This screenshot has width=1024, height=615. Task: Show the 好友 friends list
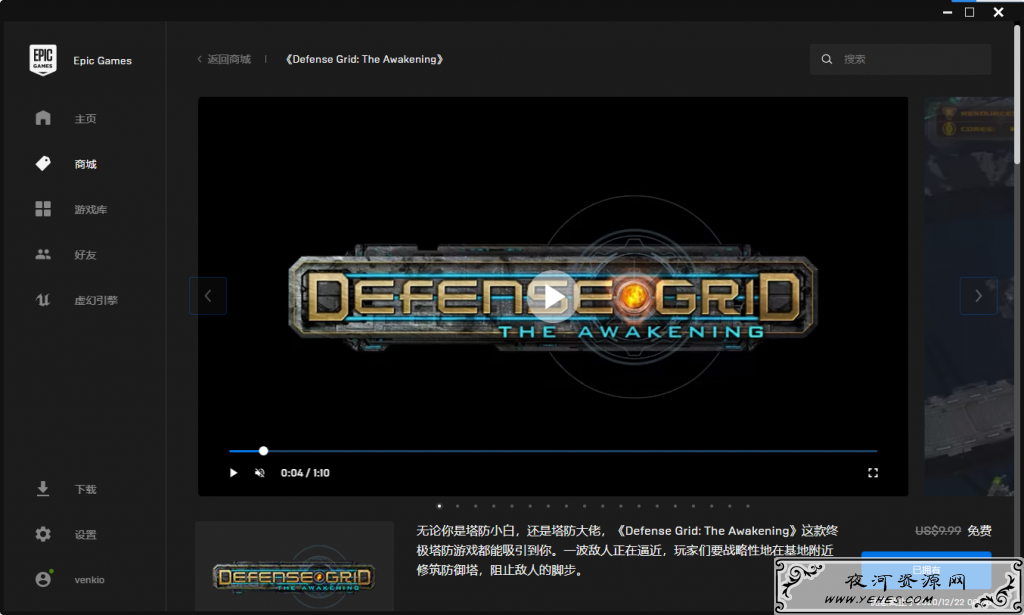pos(85,255)
